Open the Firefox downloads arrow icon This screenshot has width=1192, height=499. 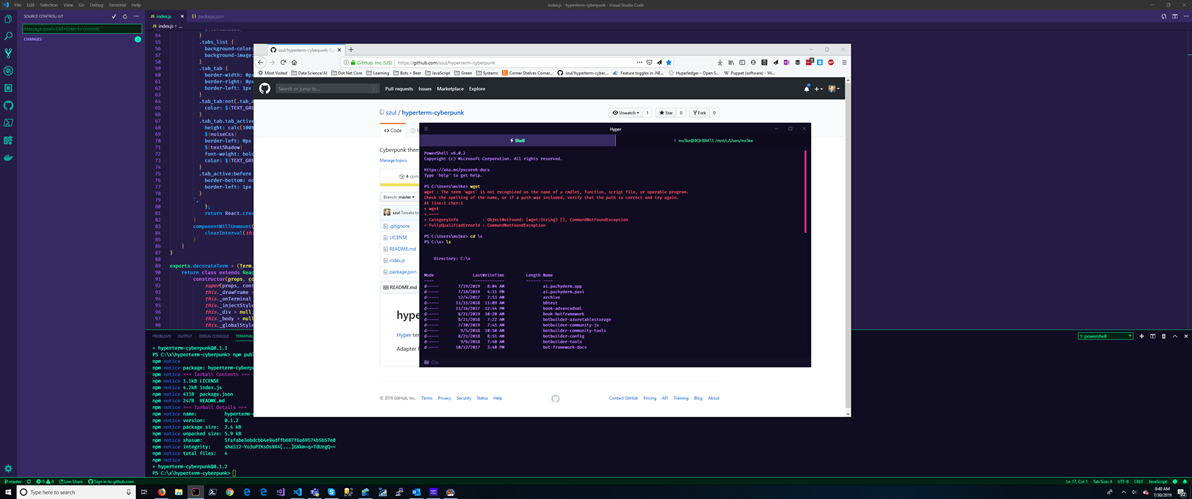pos(720,62)
